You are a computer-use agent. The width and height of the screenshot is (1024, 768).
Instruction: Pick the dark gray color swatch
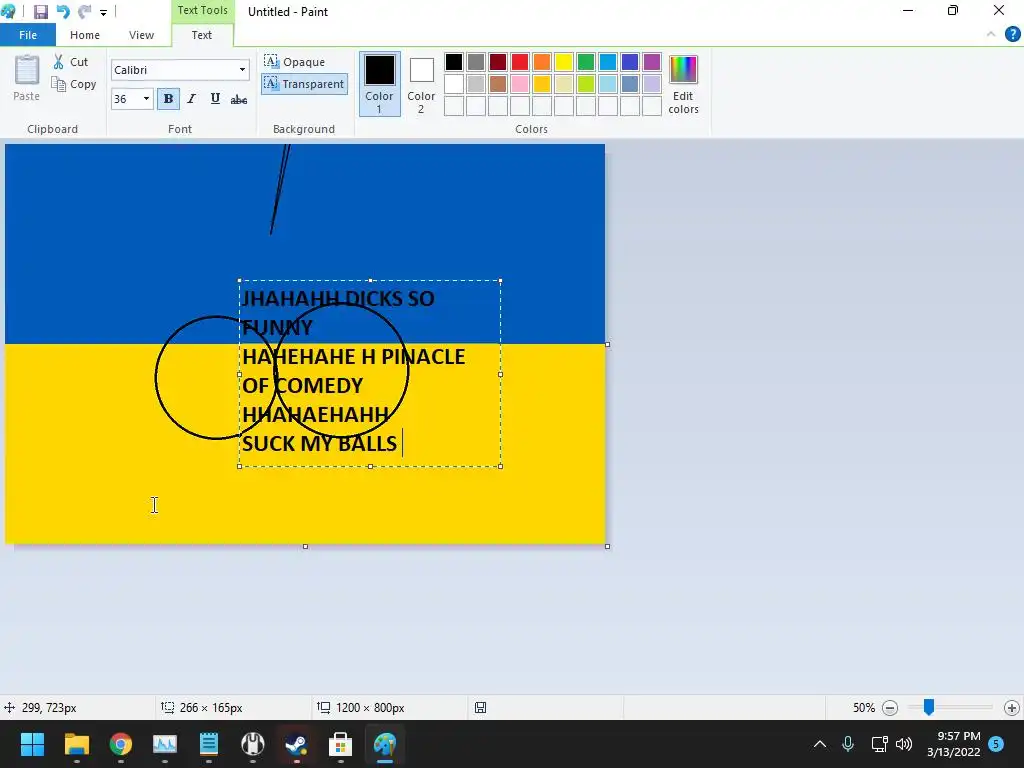(476, 62)
